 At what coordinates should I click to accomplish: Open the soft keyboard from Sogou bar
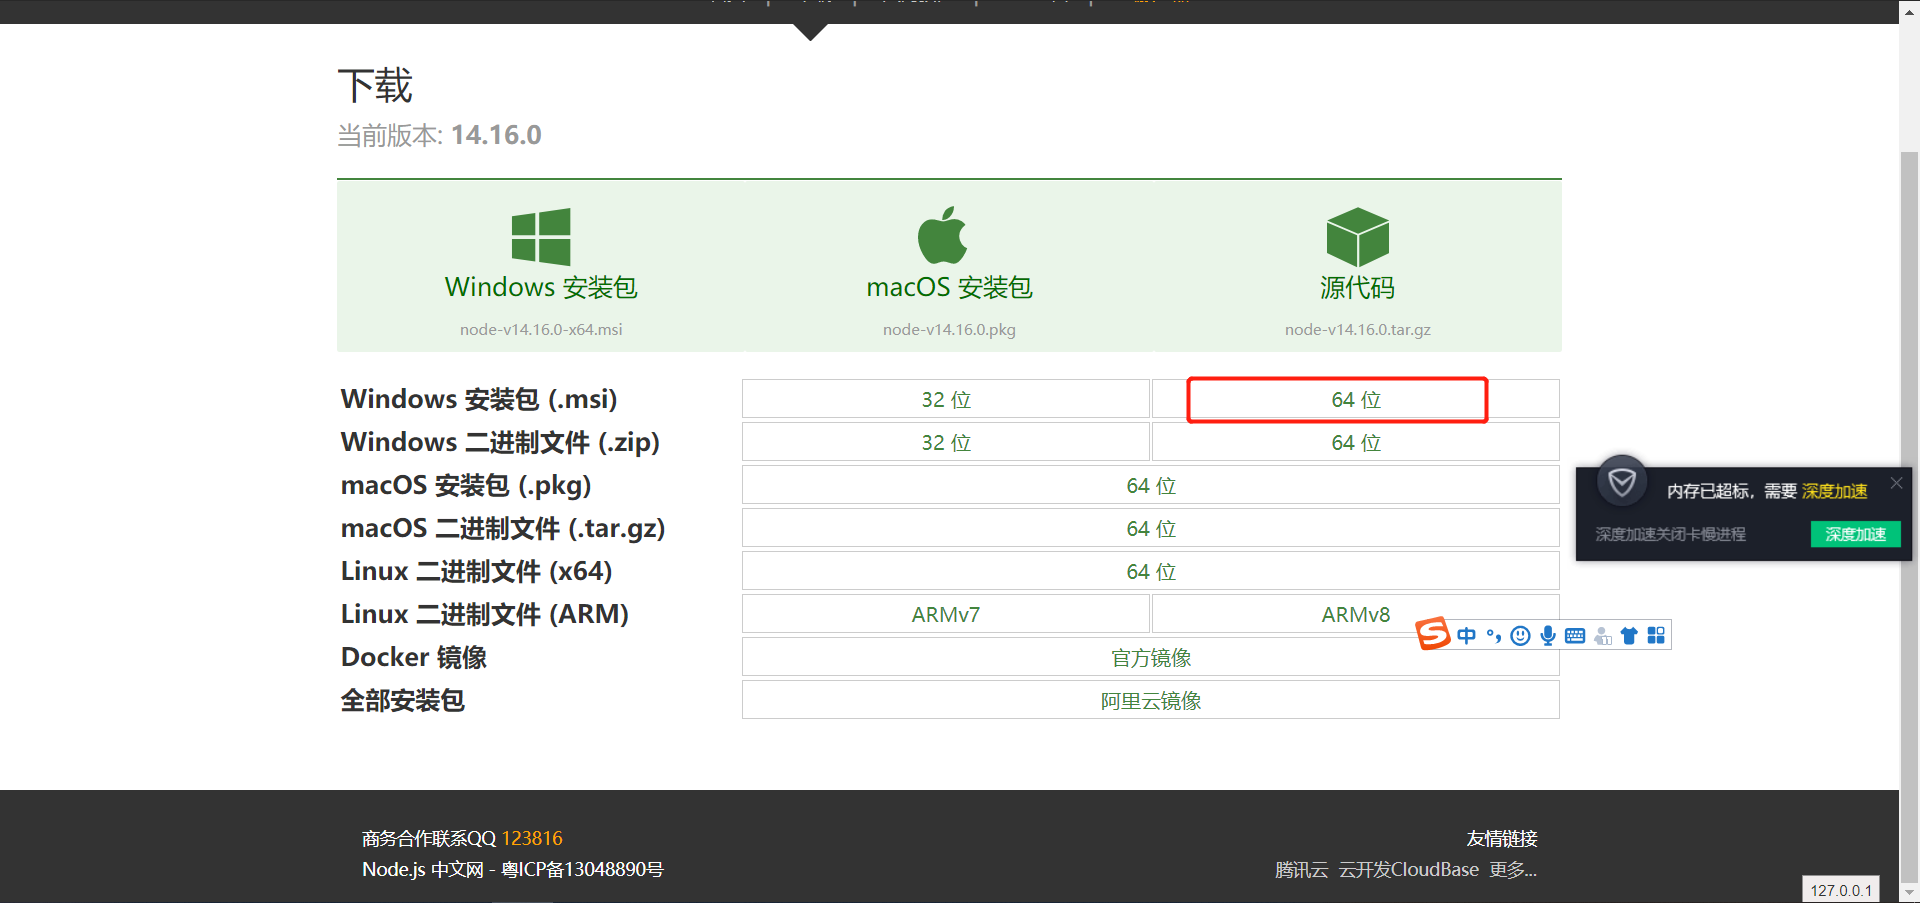1575,636
